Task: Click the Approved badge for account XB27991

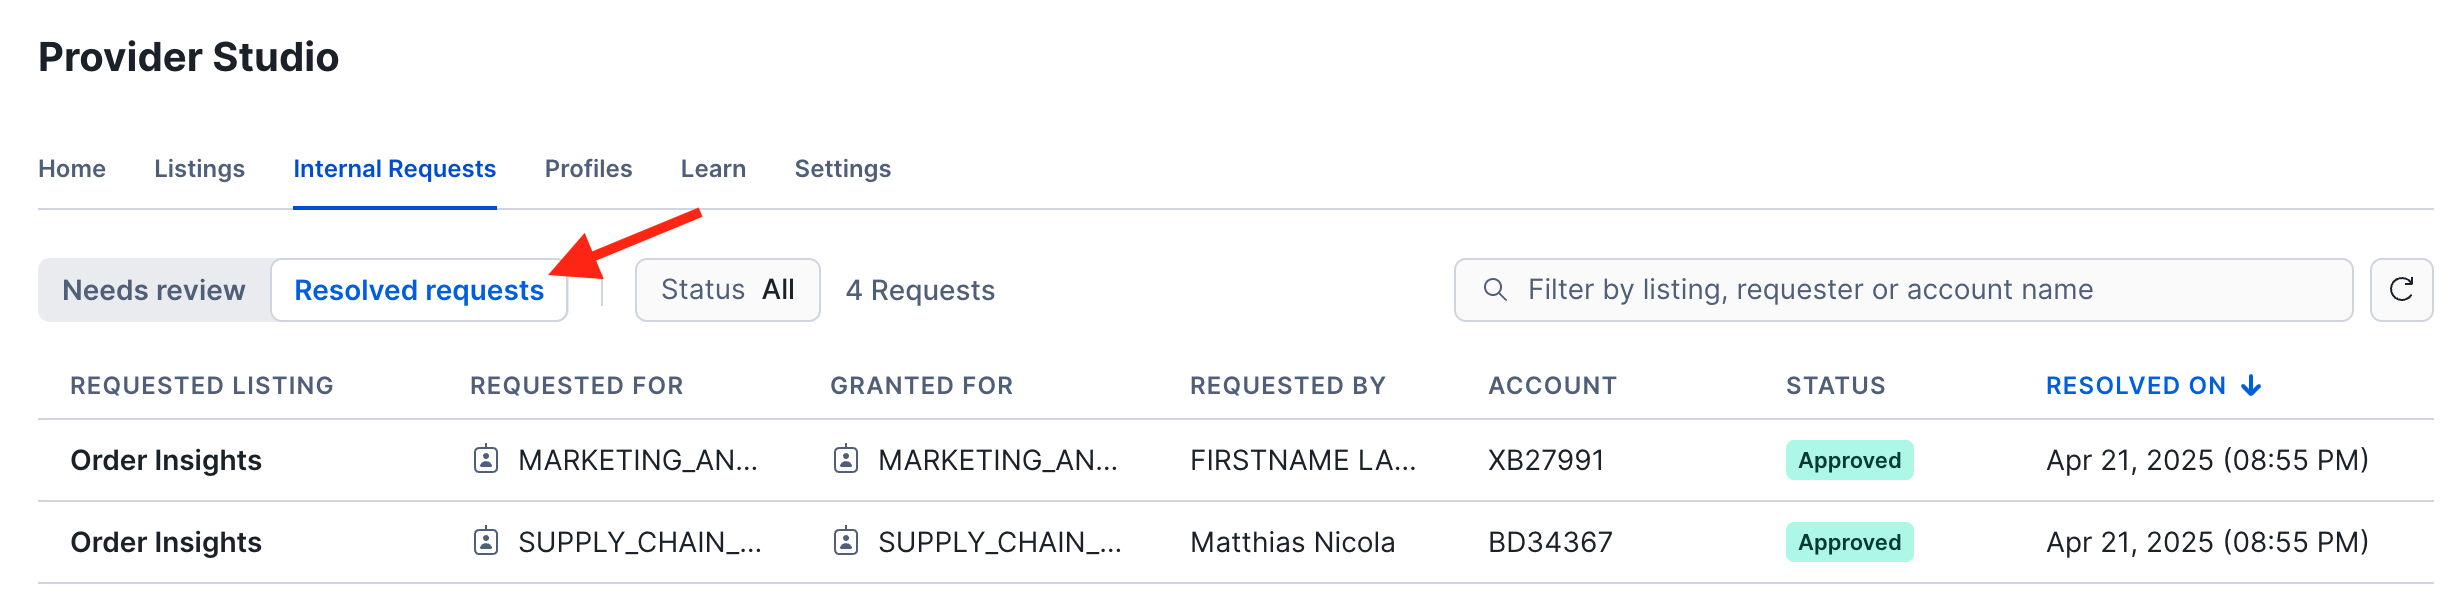Action: [x=1849, y=460]
